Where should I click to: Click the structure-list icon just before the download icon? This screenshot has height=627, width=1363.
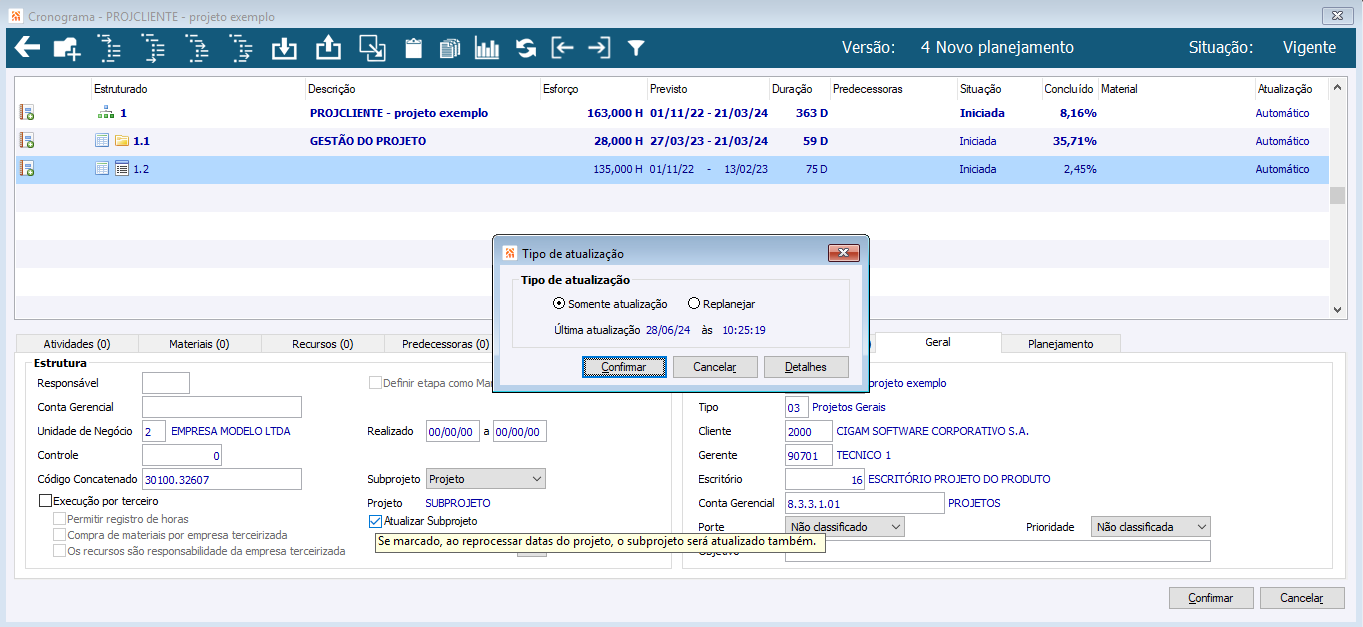click(x=241, y=47)
